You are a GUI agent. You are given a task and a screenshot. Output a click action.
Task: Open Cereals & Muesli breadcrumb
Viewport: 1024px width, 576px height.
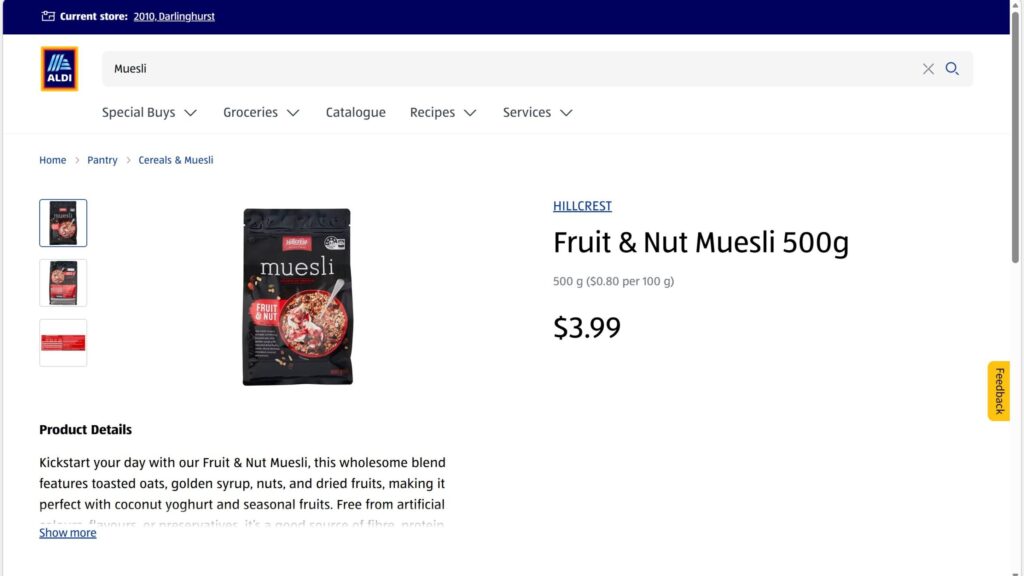coord(176,160)
